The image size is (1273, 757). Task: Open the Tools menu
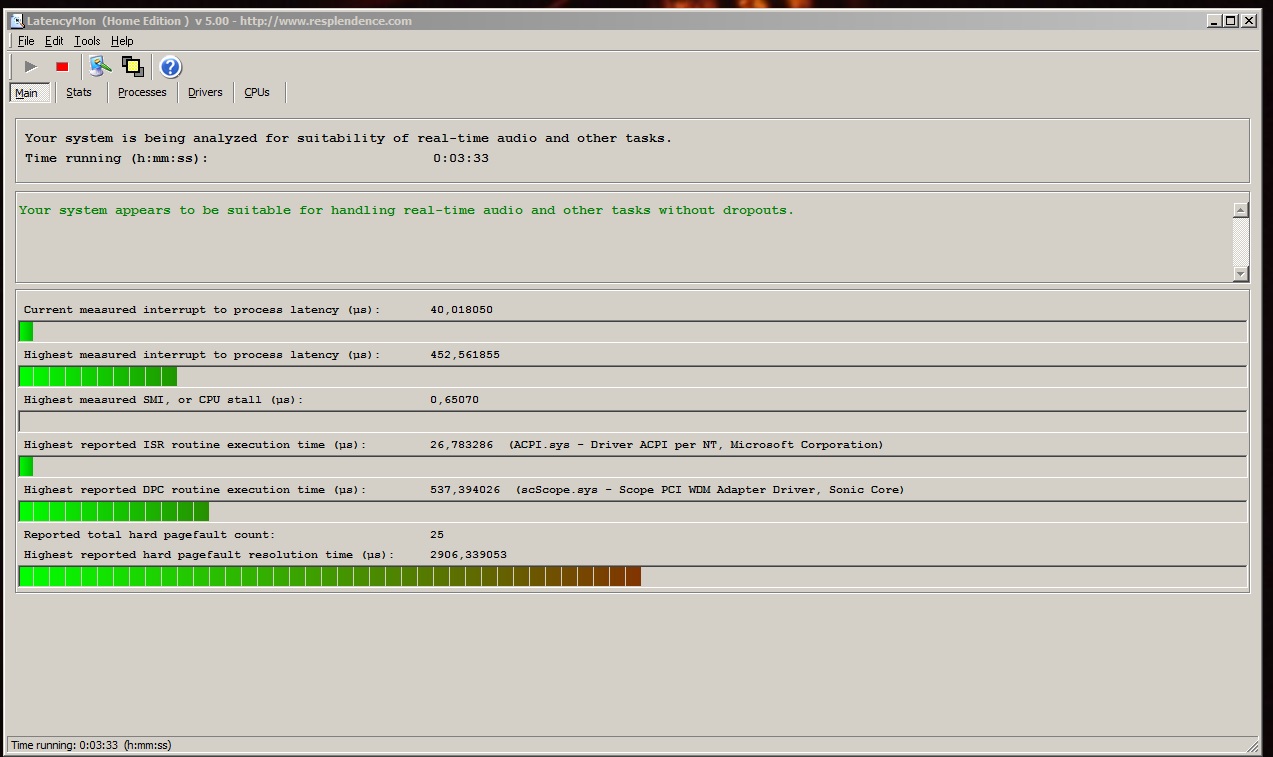[x=87, y=41]
